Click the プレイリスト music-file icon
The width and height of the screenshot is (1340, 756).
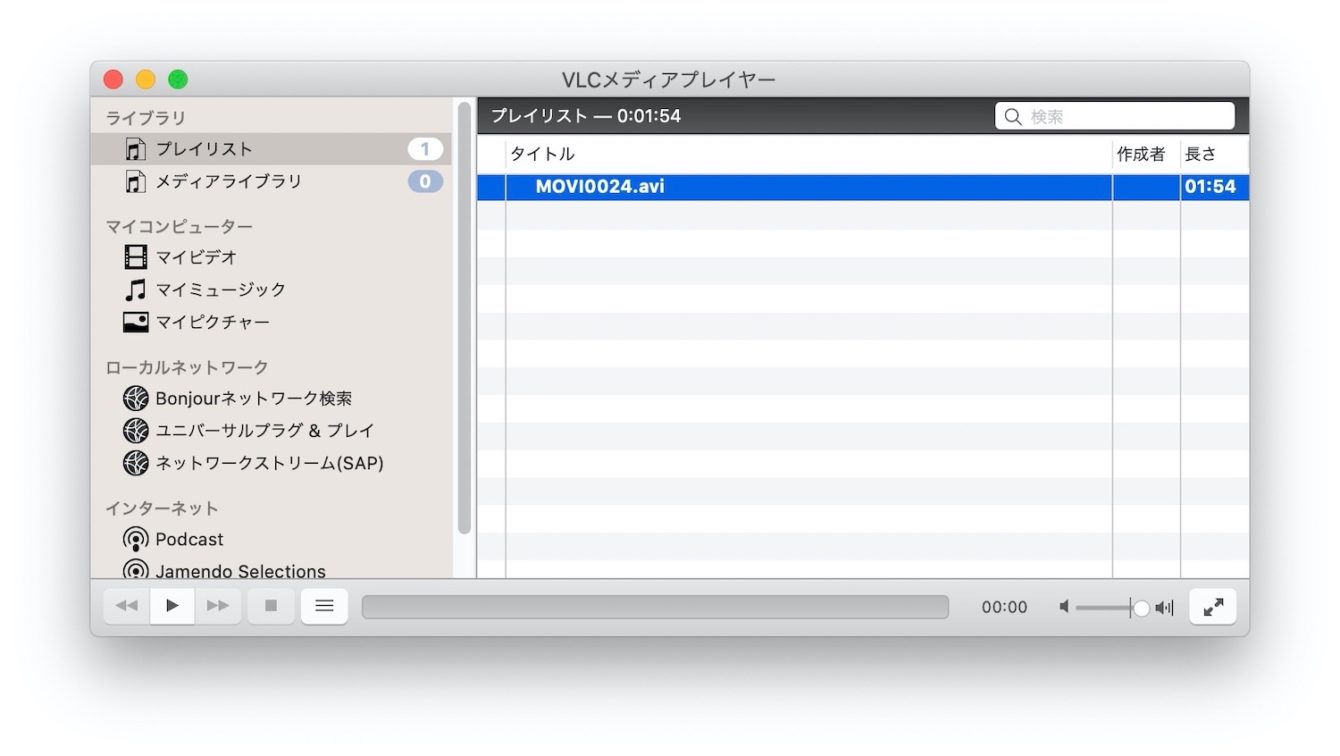135,149
